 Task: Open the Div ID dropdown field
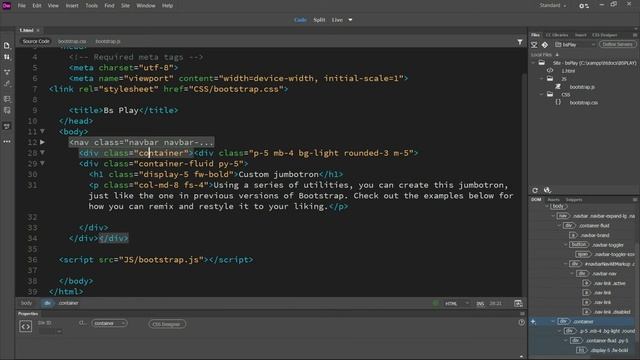coord(51,331)
